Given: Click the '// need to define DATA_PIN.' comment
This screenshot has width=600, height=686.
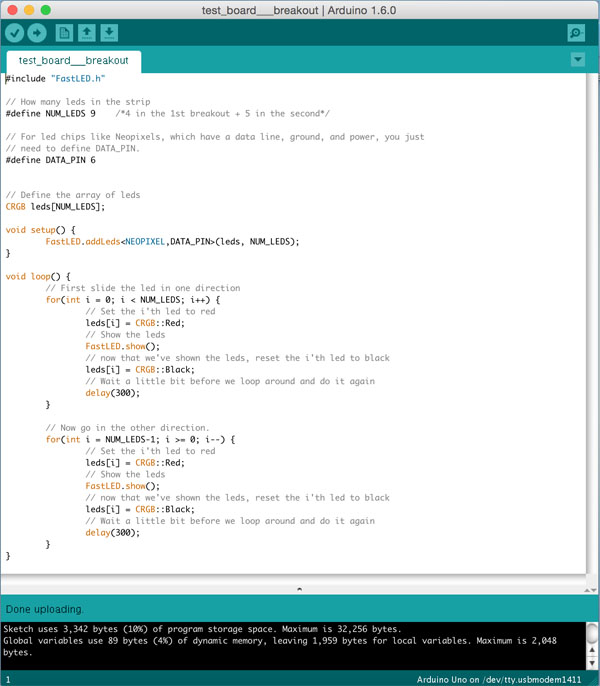Looking at the screenshot, I should (x=73, y=149).
